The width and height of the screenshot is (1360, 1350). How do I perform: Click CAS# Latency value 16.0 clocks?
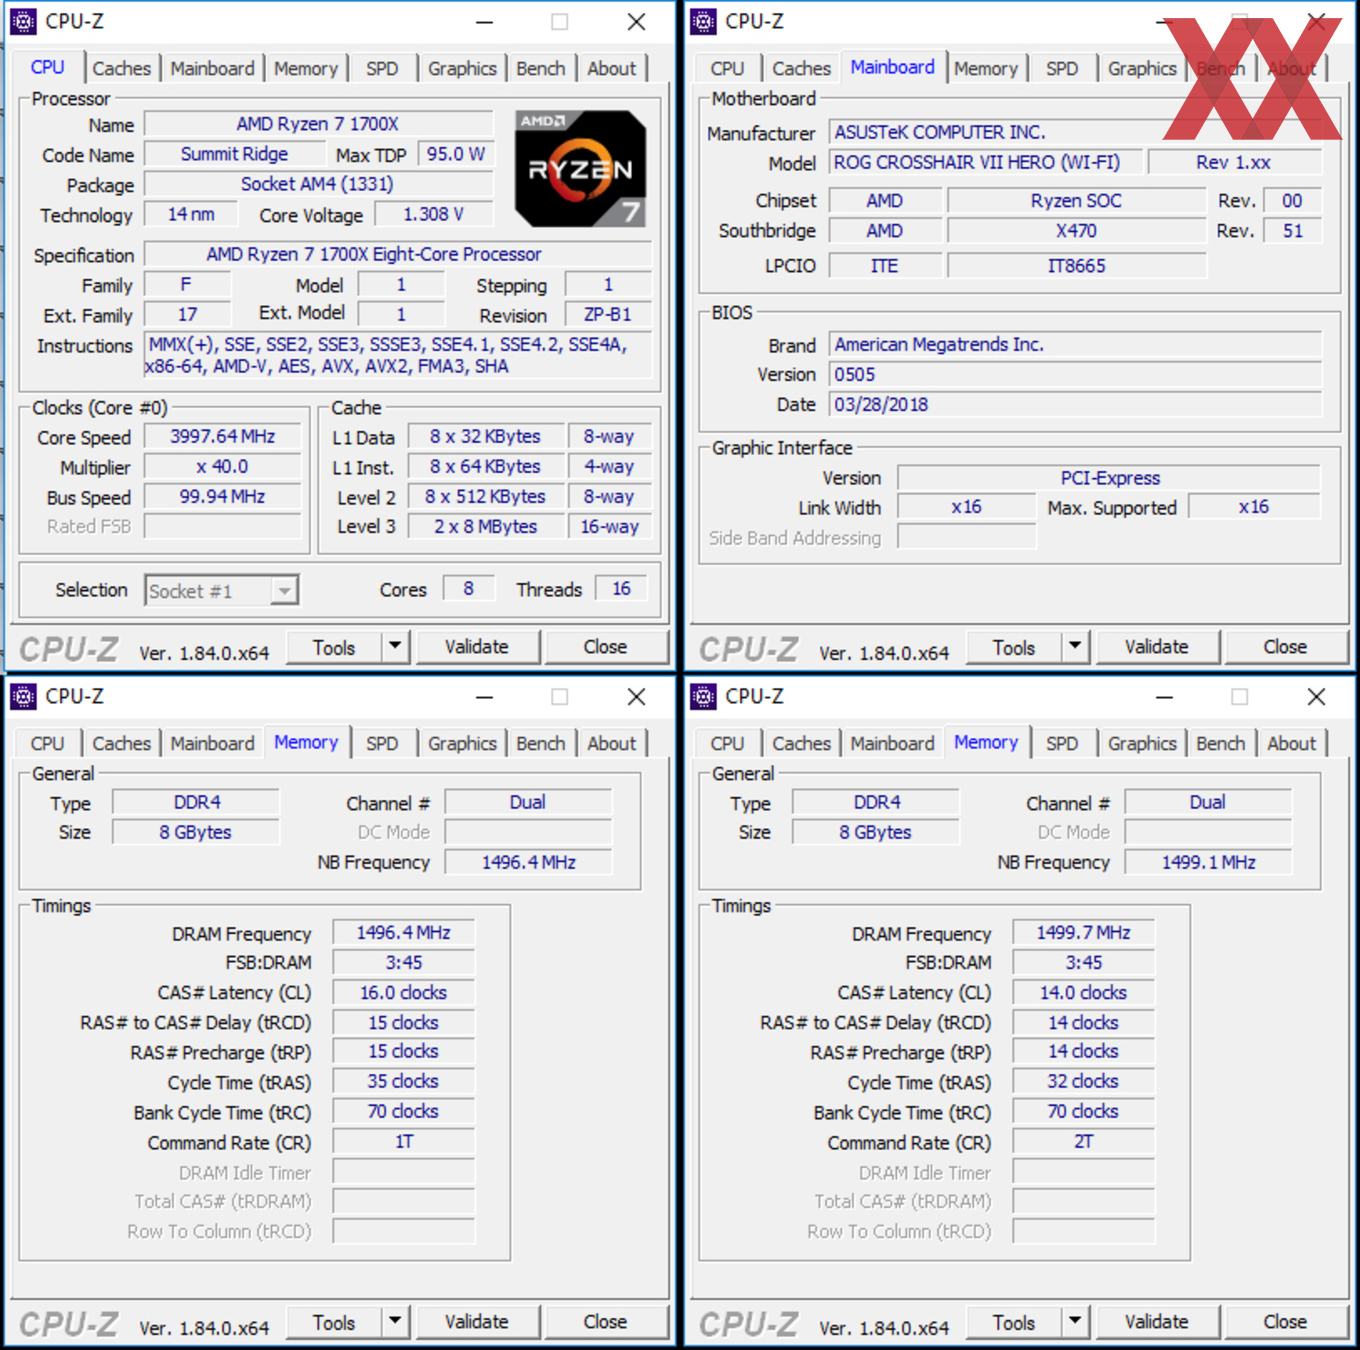tap(403, 993)
